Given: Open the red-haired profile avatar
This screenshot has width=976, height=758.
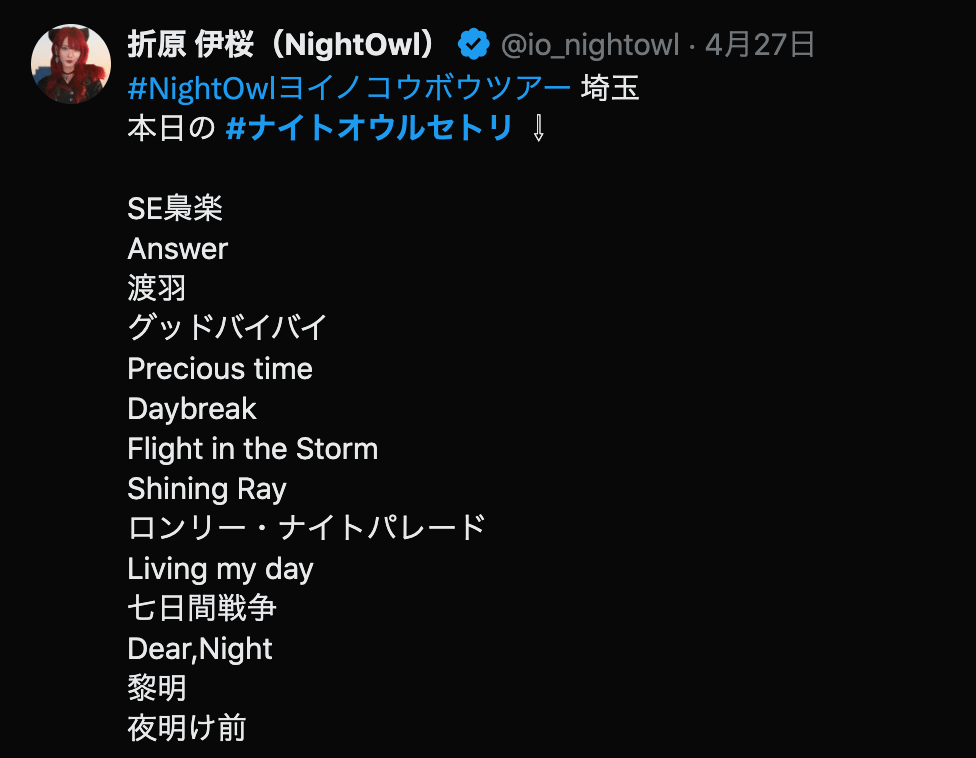Looking at the screenshot, I should coord(71,63).
